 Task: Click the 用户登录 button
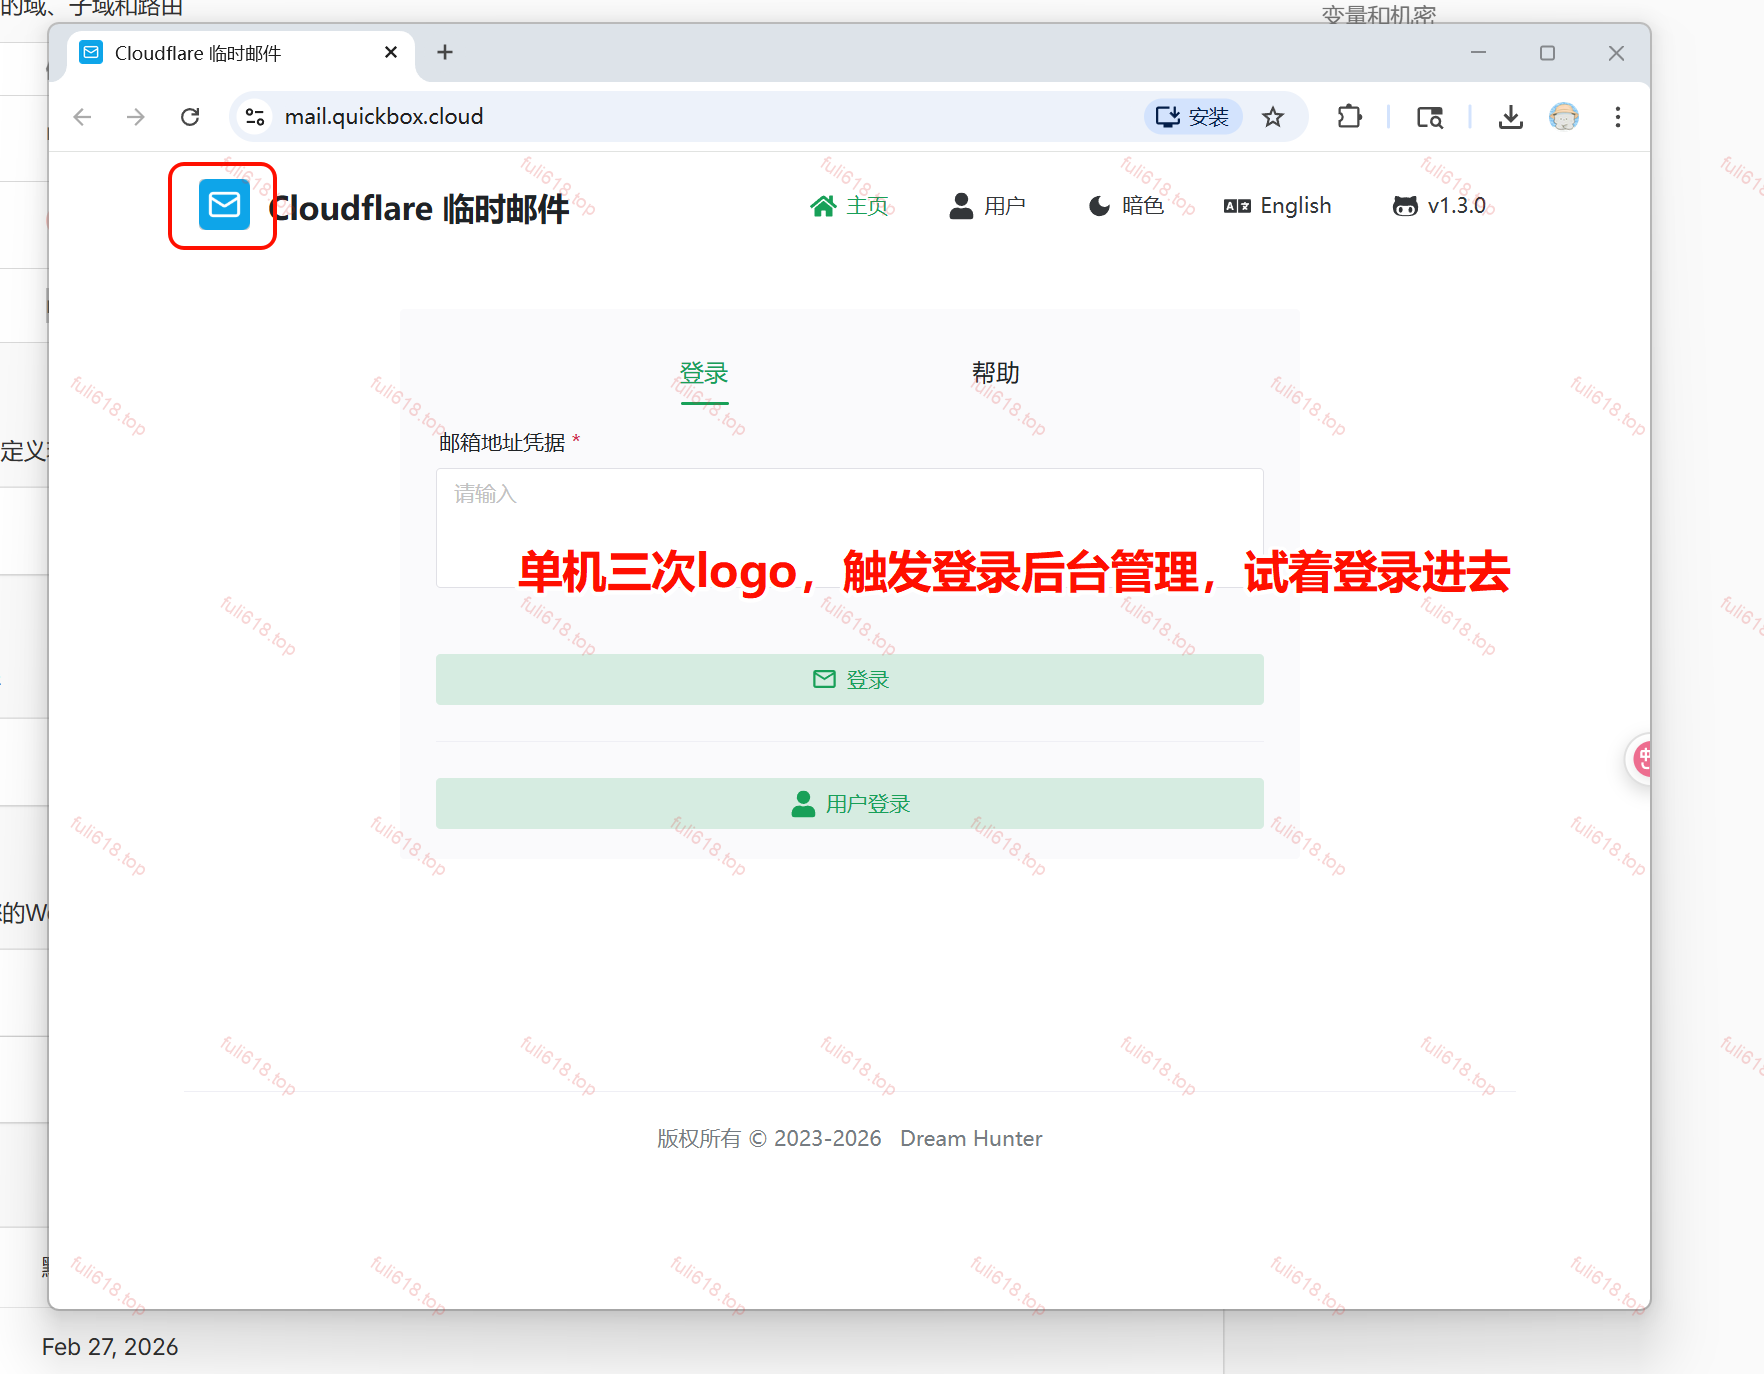[850, 804]
